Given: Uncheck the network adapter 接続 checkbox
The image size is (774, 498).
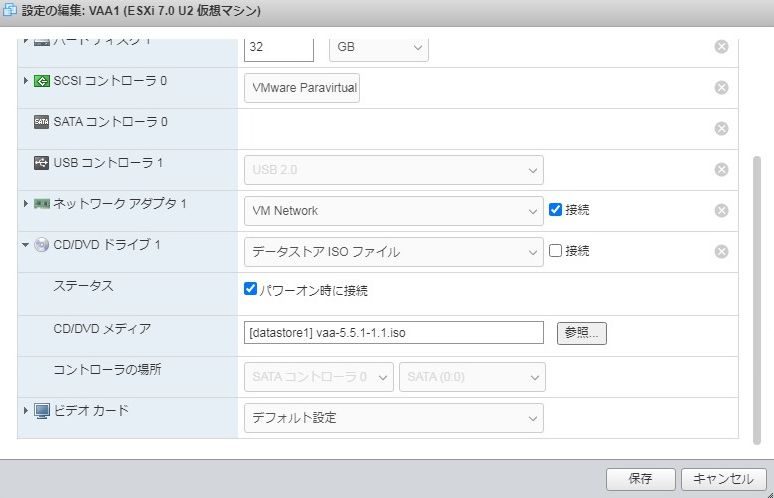Looking at the screenshot, I should coord(555,209).
